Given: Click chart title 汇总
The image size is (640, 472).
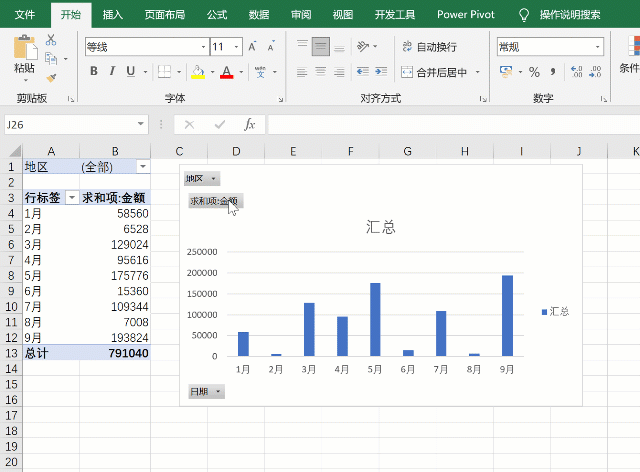Looking at the screenshot, I should [x=380, y=227].
